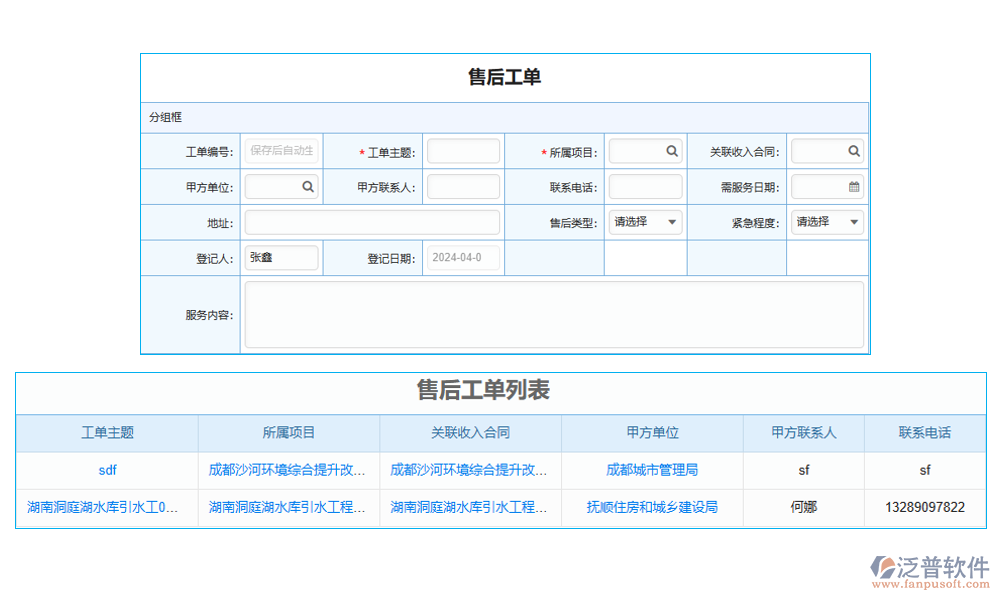
Task: Follow the 湖南洞庭湖水库引水工程 project link
Action: point(288,507)
